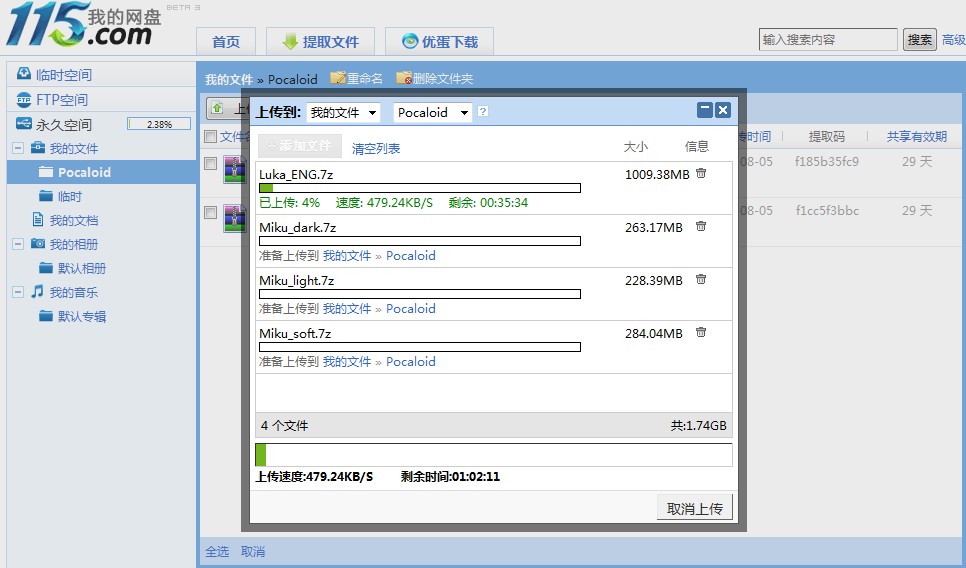Click the Pocaloid folder icon in sidebar

[x=46, y=172]
